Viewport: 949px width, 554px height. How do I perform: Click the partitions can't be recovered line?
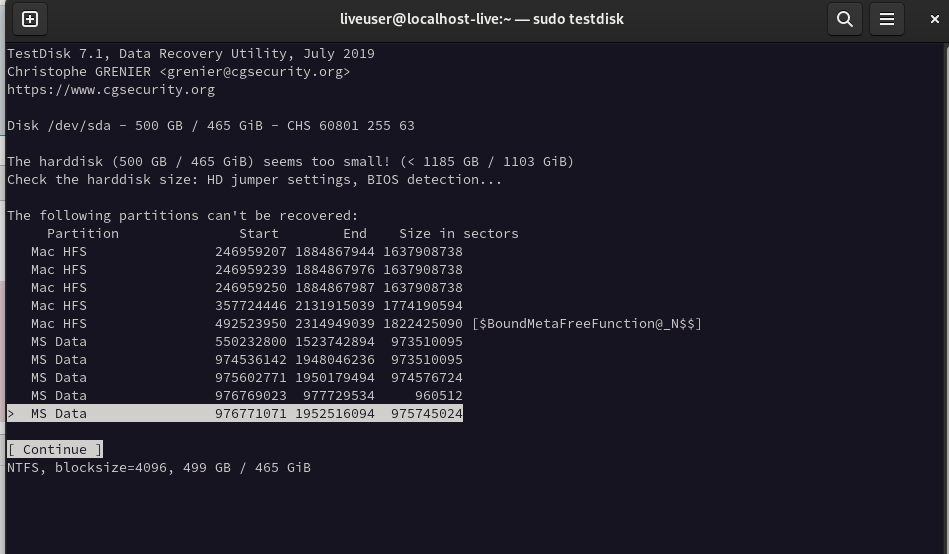pyautogui.click(x=183, y=216)
